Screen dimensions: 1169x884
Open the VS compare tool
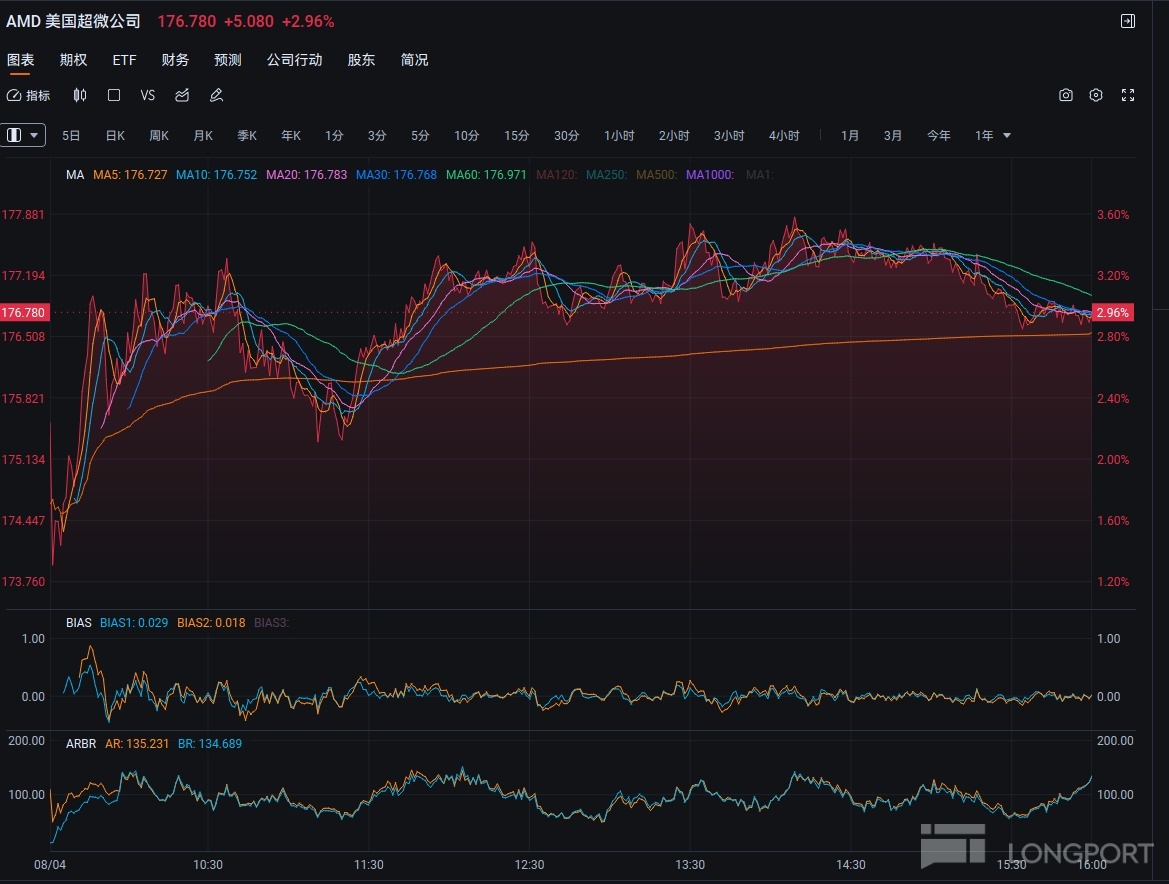coord(148,95)
